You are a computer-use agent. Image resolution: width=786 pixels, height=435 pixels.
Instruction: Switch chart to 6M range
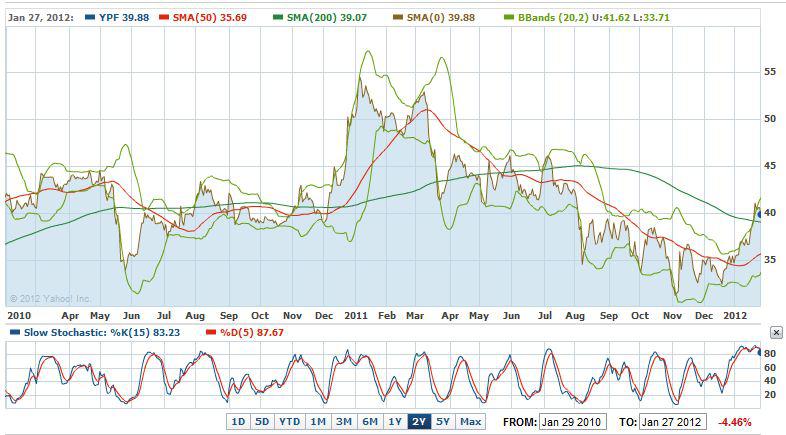(x=369, y=422)
